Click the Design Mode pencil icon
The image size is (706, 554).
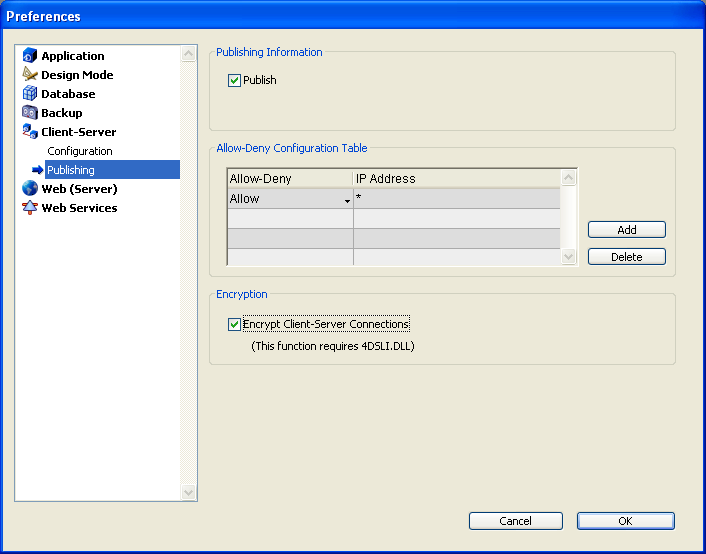pyautogui.click(x=30, y=75)
